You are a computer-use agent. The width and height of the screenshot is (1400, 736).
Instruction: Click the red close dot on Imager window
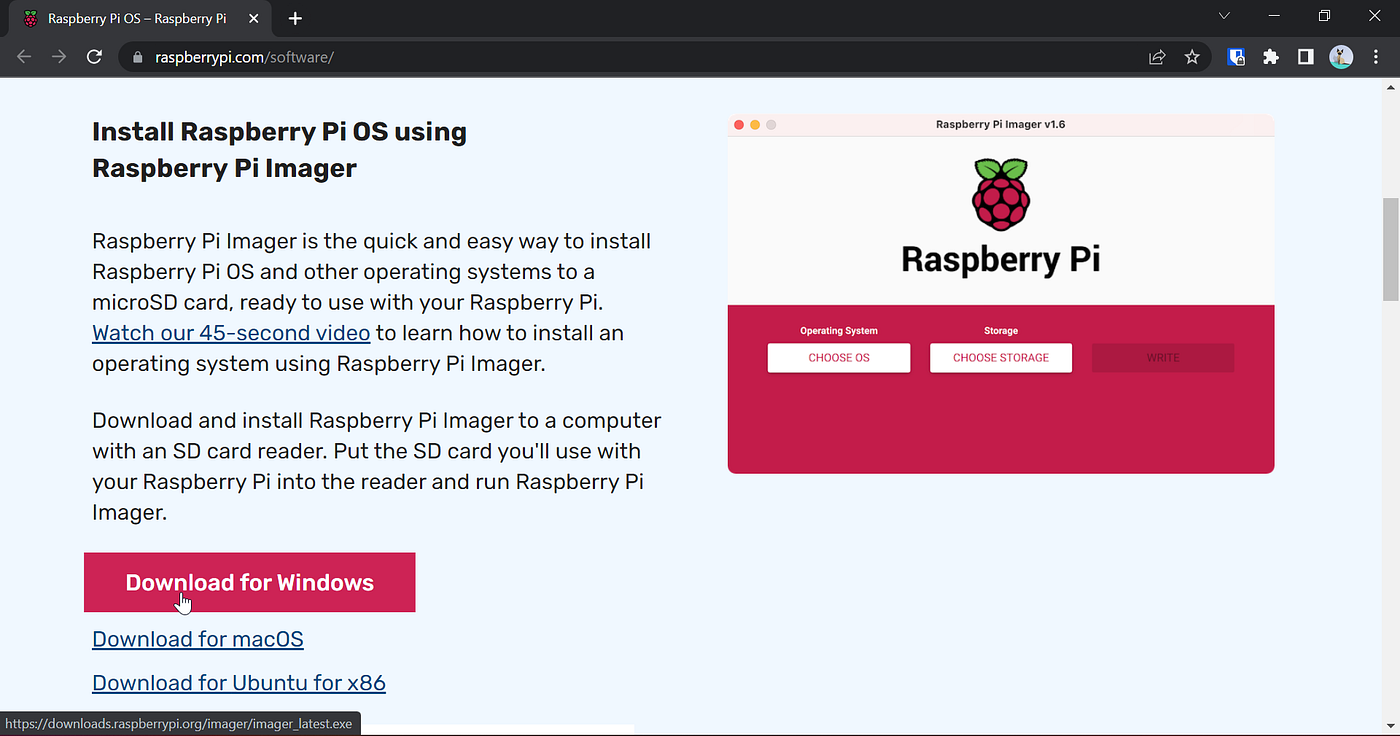coord(739,125)
